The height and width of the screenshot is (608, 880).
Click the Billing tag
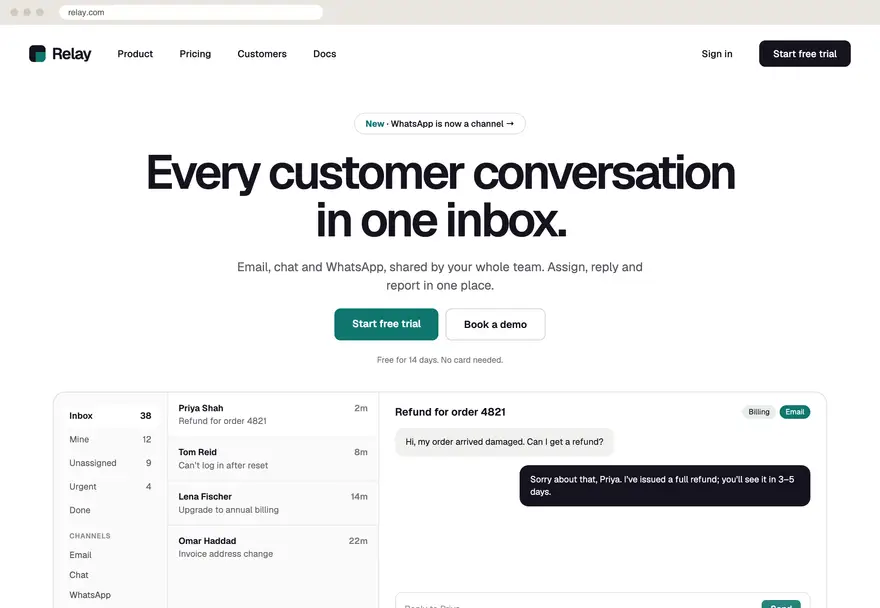tap(759, 412)
